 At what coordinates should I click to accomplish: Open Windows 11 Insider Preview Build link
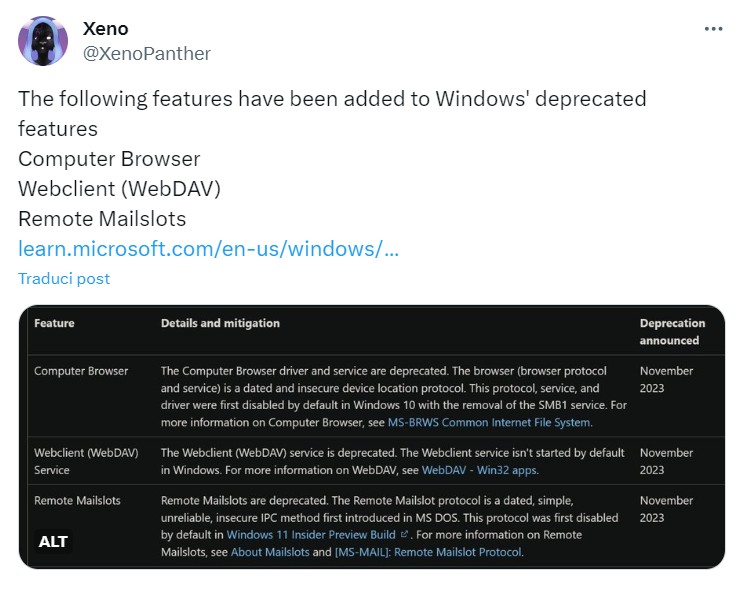click(311, 535)
